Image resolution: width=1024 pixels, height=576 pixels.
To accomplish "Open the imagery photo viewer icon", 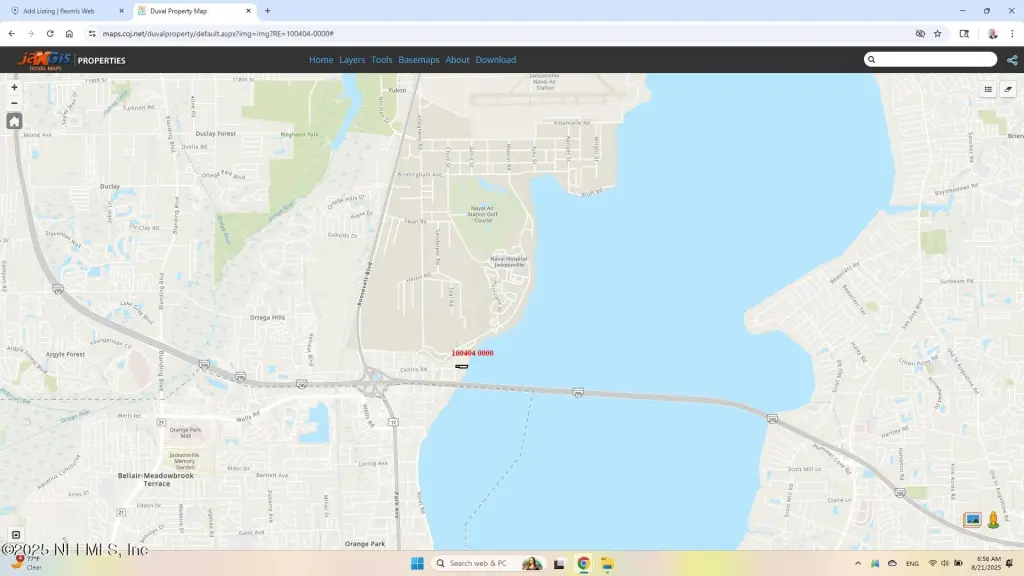I will [972, 520].
